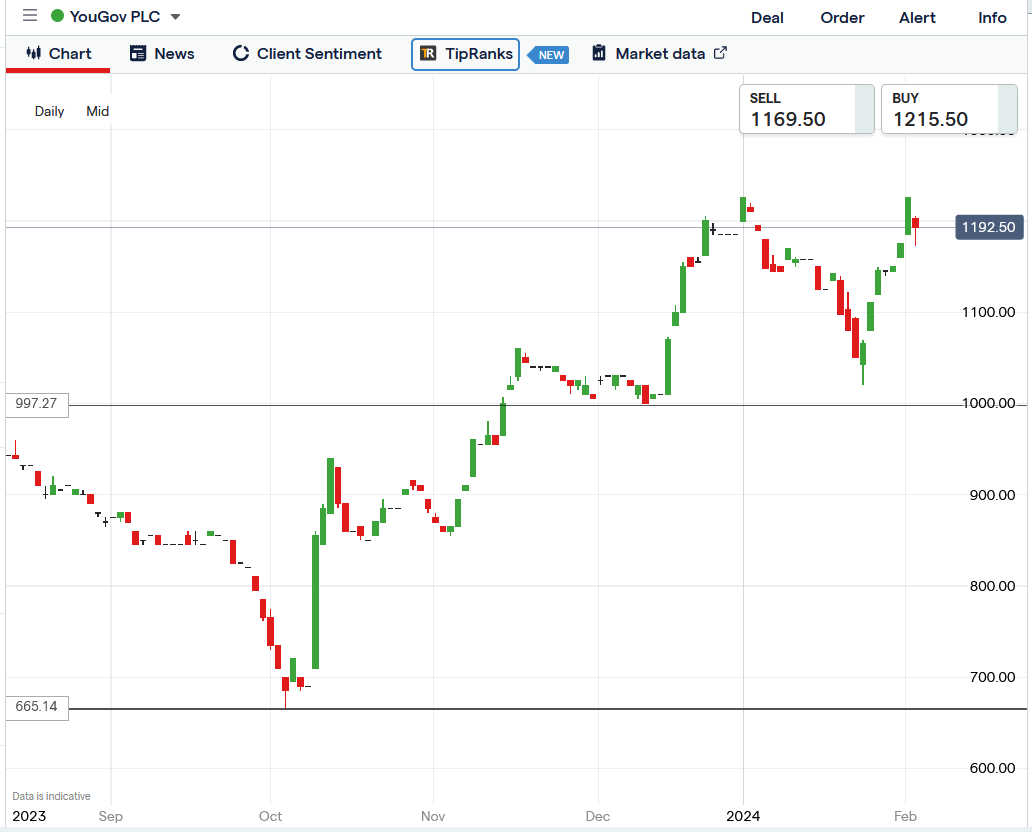This screenshot has width=1032, height=832.
Task: Click the external link icon after Market data
Action: click(x=720, y=53)
